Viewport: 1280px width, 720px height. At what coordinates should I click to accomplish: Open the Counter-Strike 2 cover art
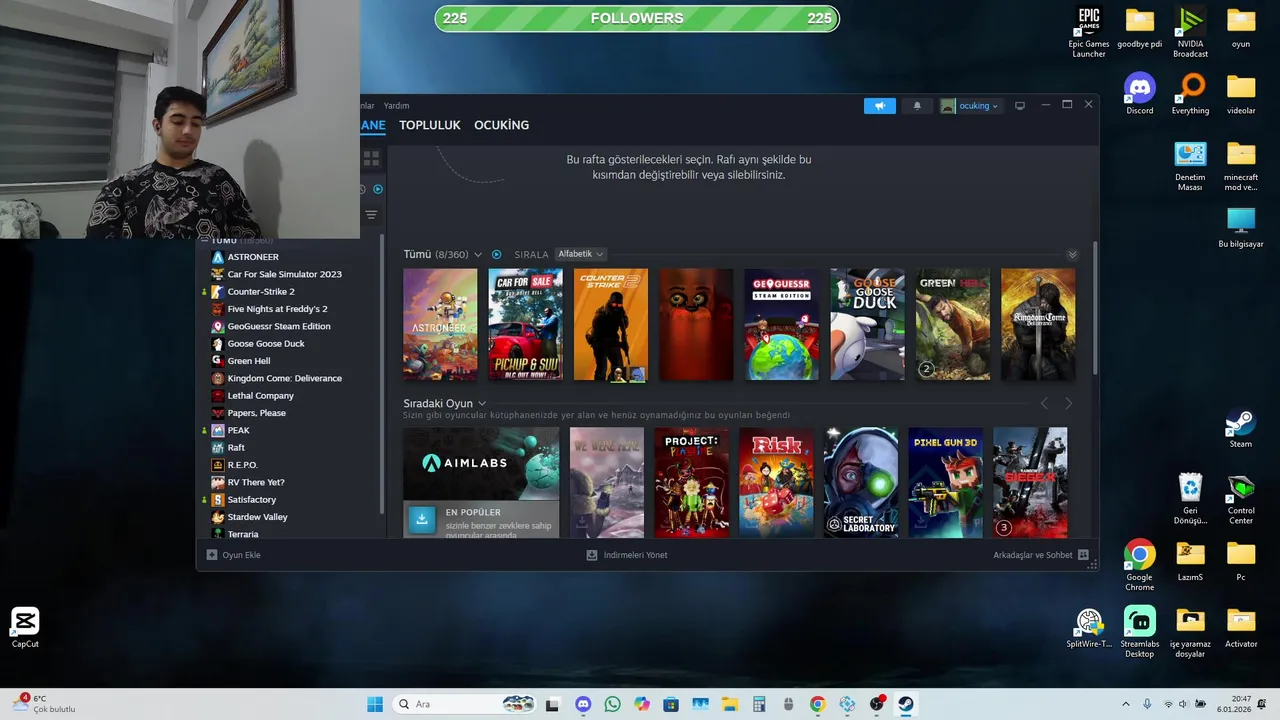611,324
